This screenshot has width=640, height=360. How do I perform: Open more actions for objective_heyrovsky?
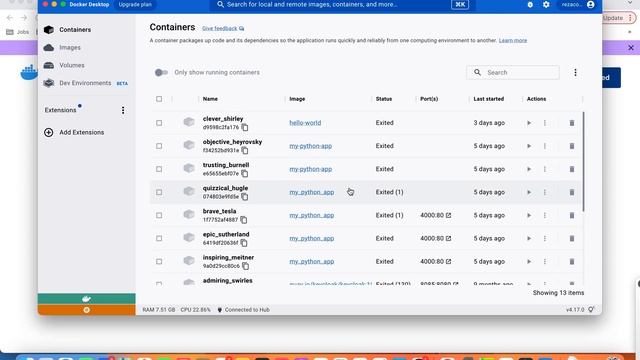pyautogui.click(x=544, y=146)
